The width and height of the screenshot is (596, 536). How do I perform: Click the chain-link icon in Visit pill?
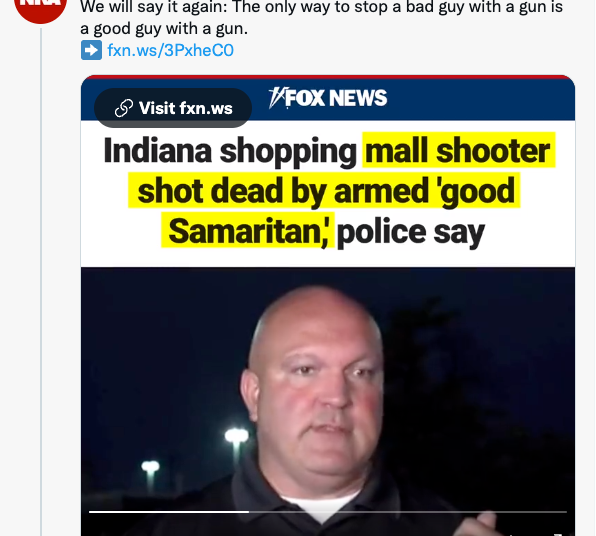pyautogui.click(x=124, y=108)
